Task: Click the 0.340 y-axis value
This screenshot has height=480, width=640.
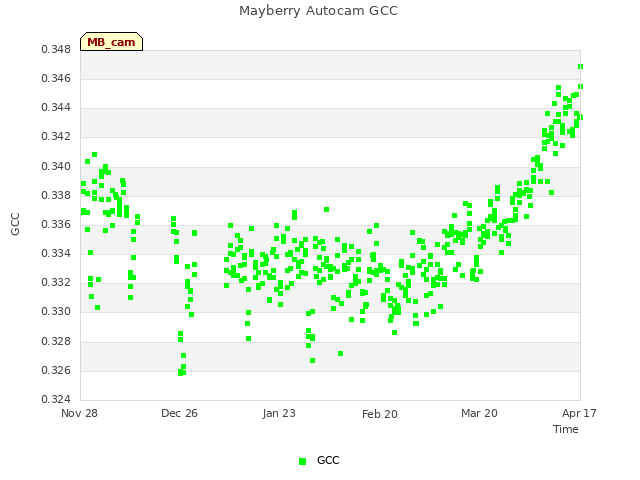Action: (56, 167)
